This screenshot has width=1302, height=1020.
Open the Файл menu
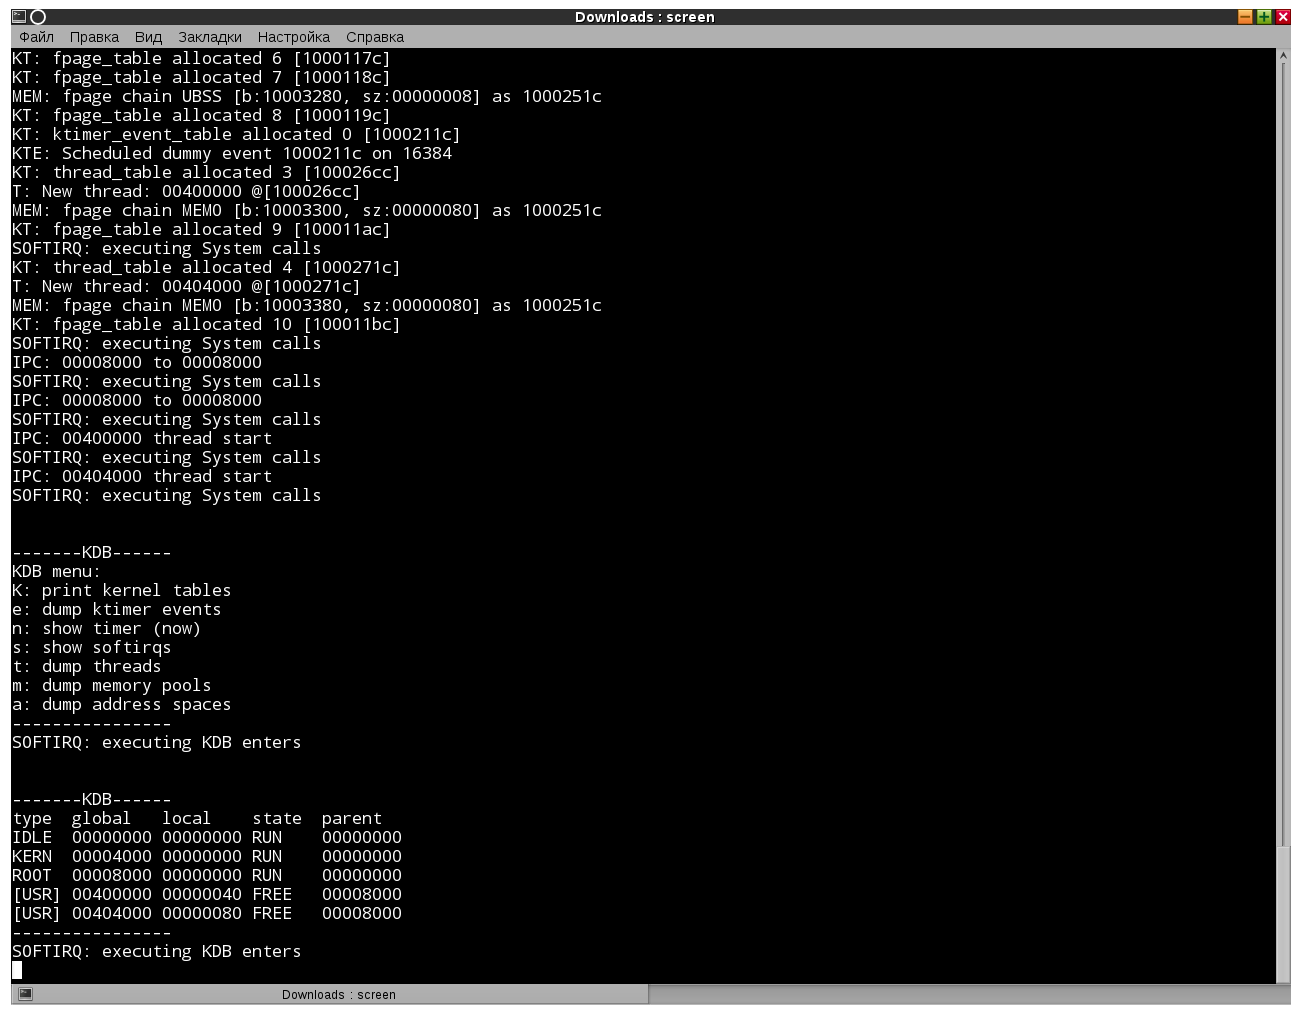click(x=36, y=37)
